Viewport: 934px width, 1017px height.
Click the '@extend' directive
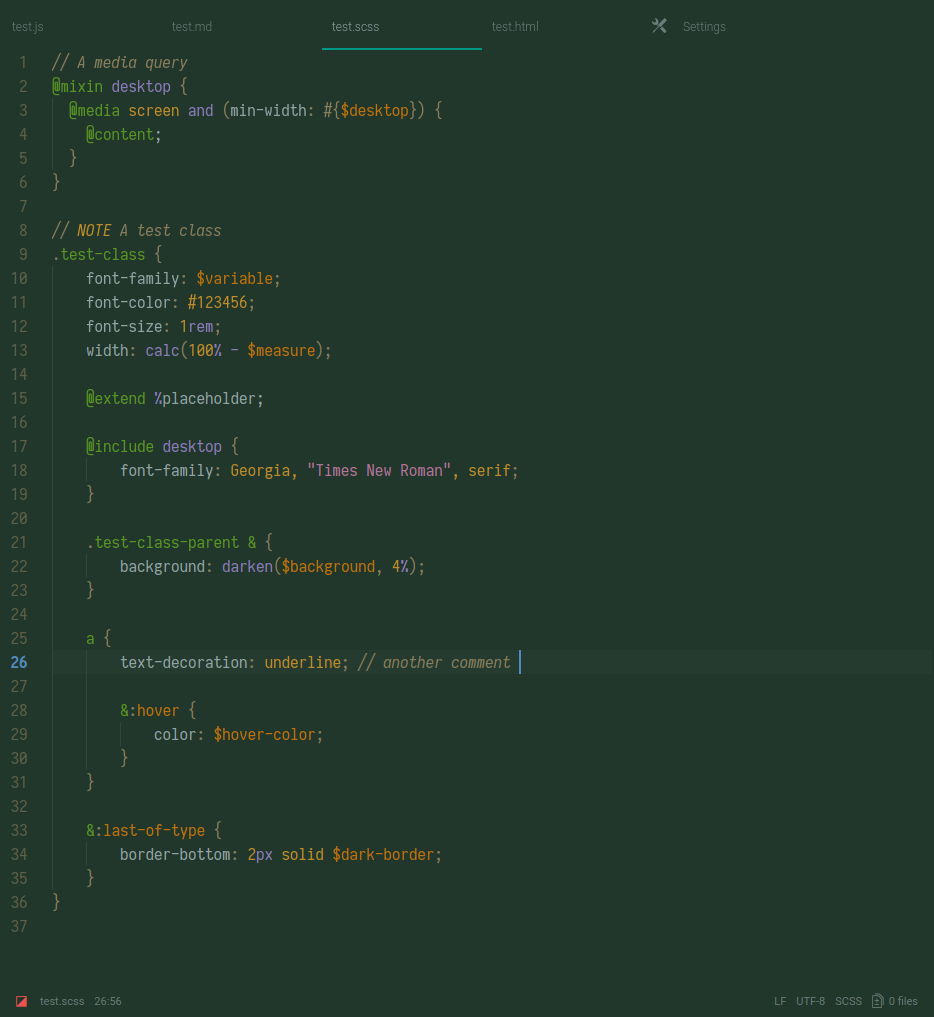click(115, 399)
